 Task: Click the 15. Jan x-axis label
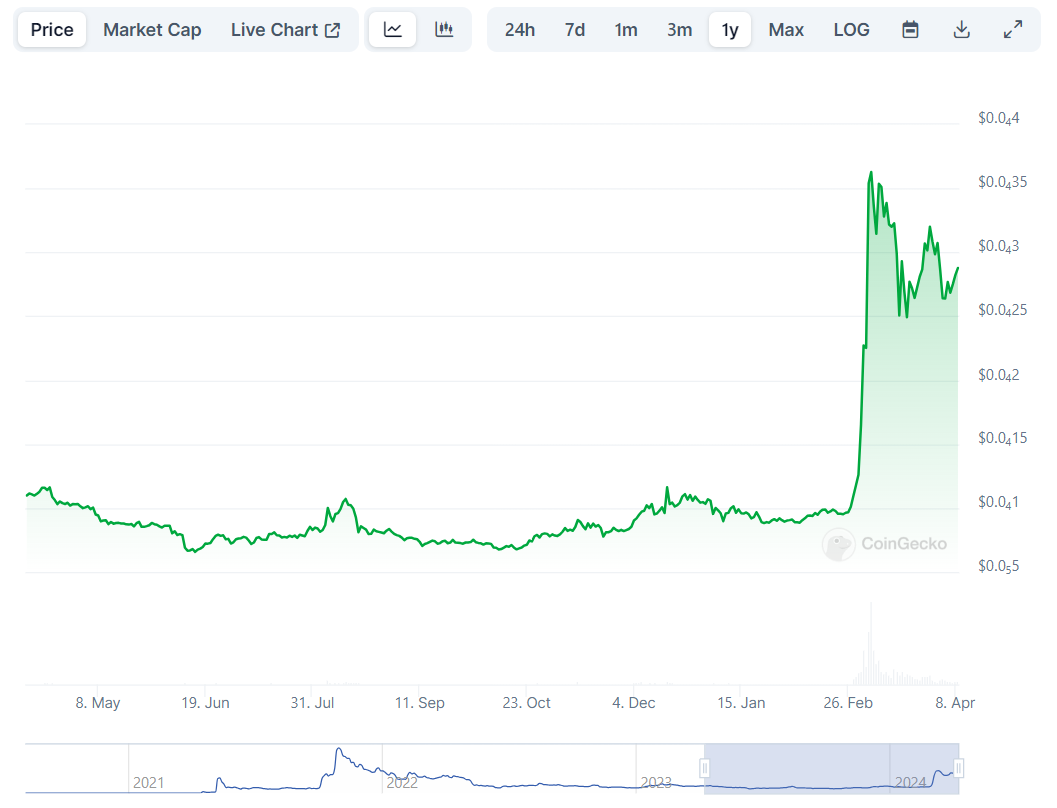click(x=741, y=703)
